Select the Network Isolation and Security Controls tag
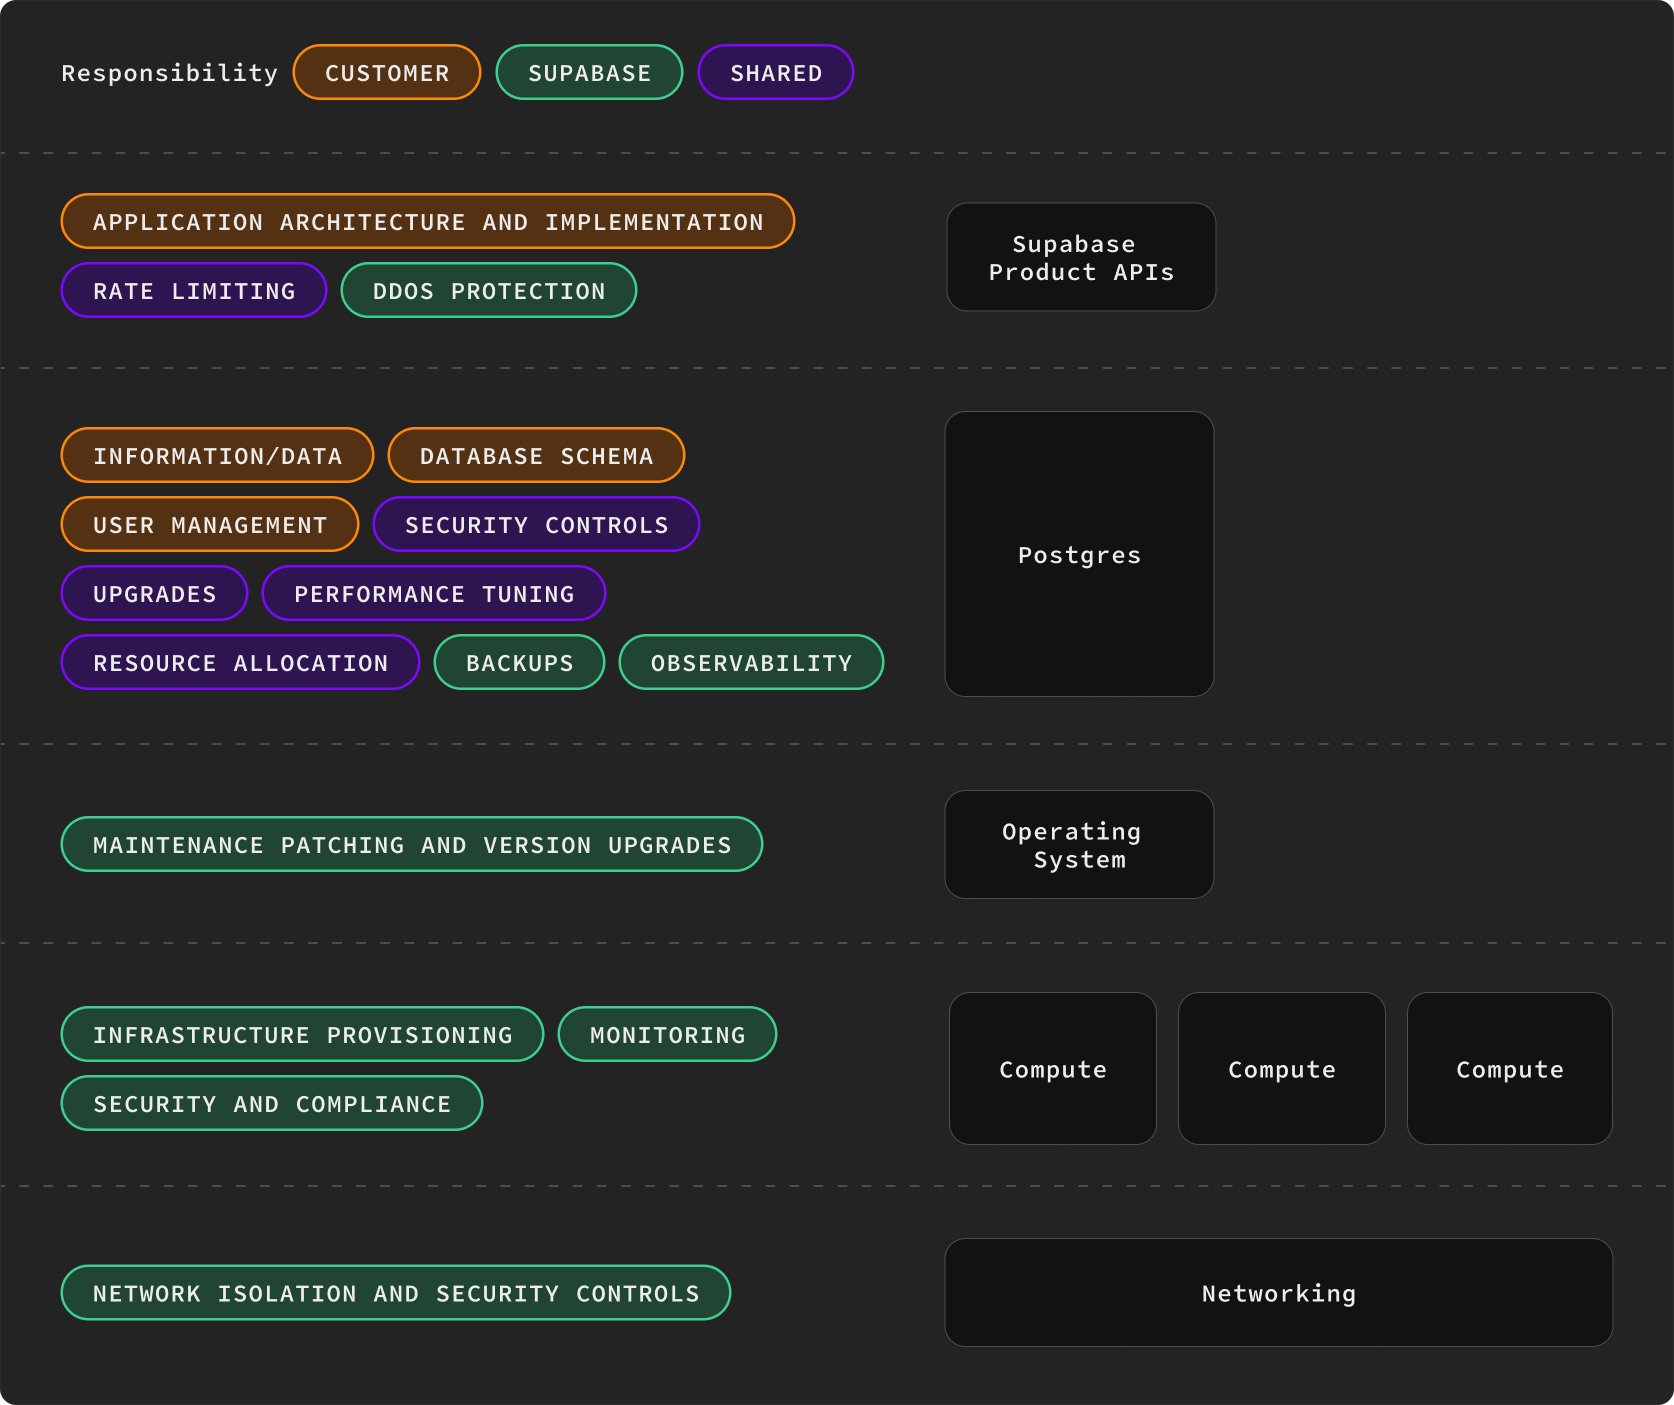The image size is (1674, 1405). (396, 1293)
